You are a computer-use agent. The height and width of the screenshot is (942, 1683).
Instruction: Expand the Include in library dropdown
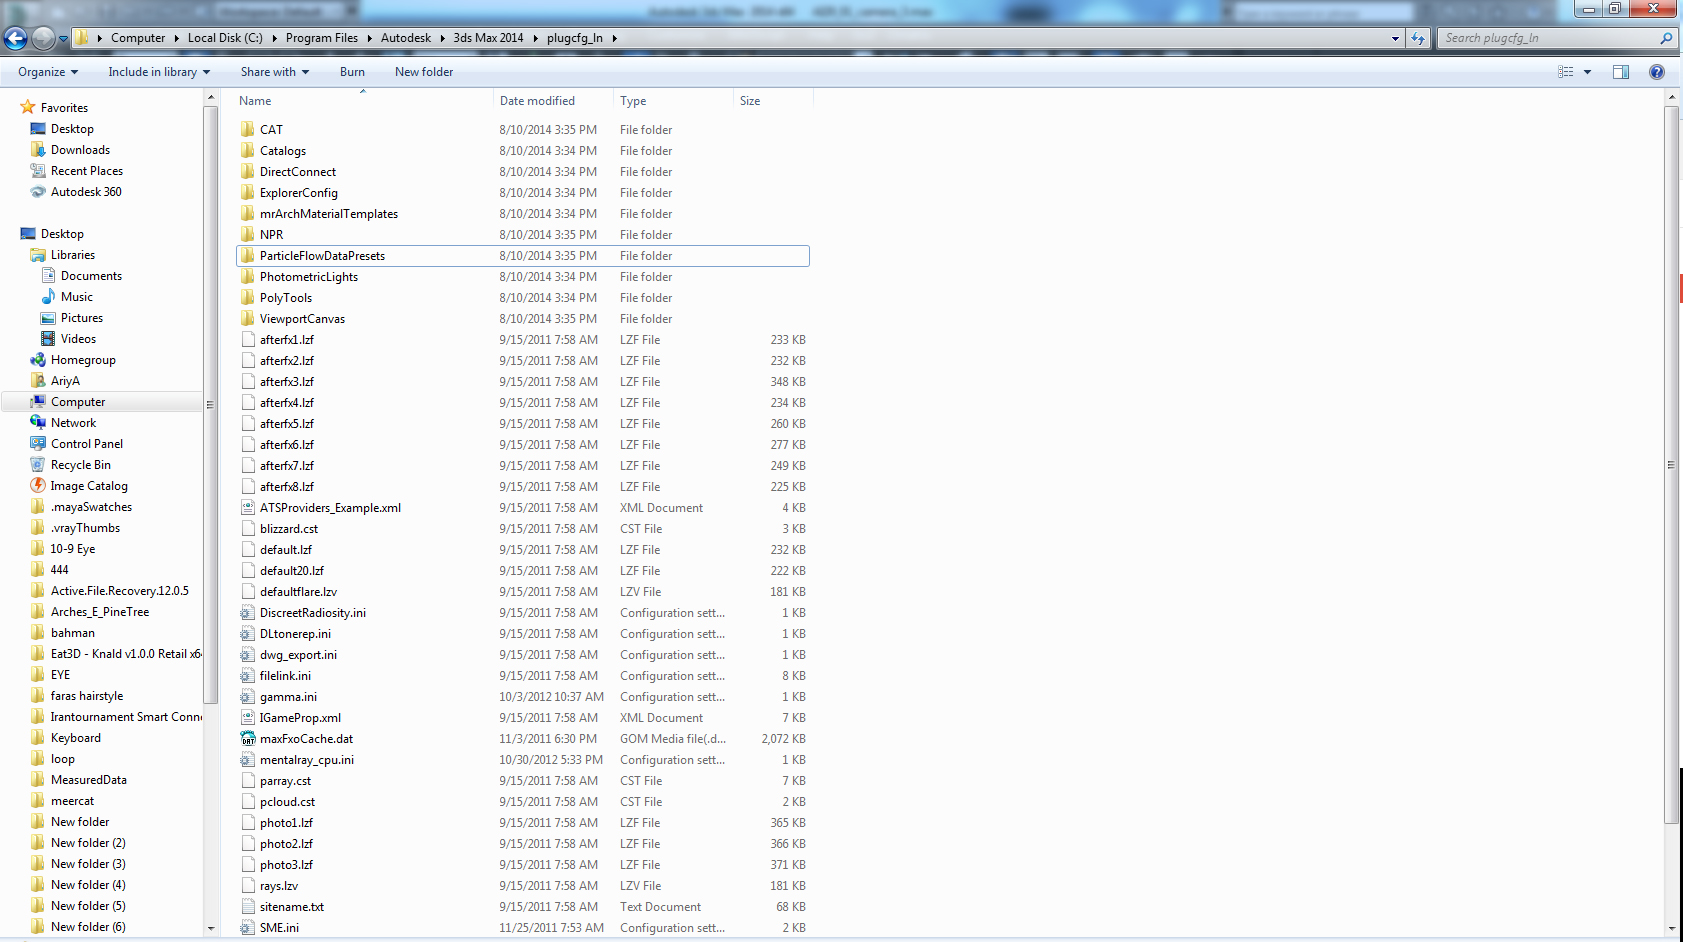pyautogui.click(x=159, y=72)
